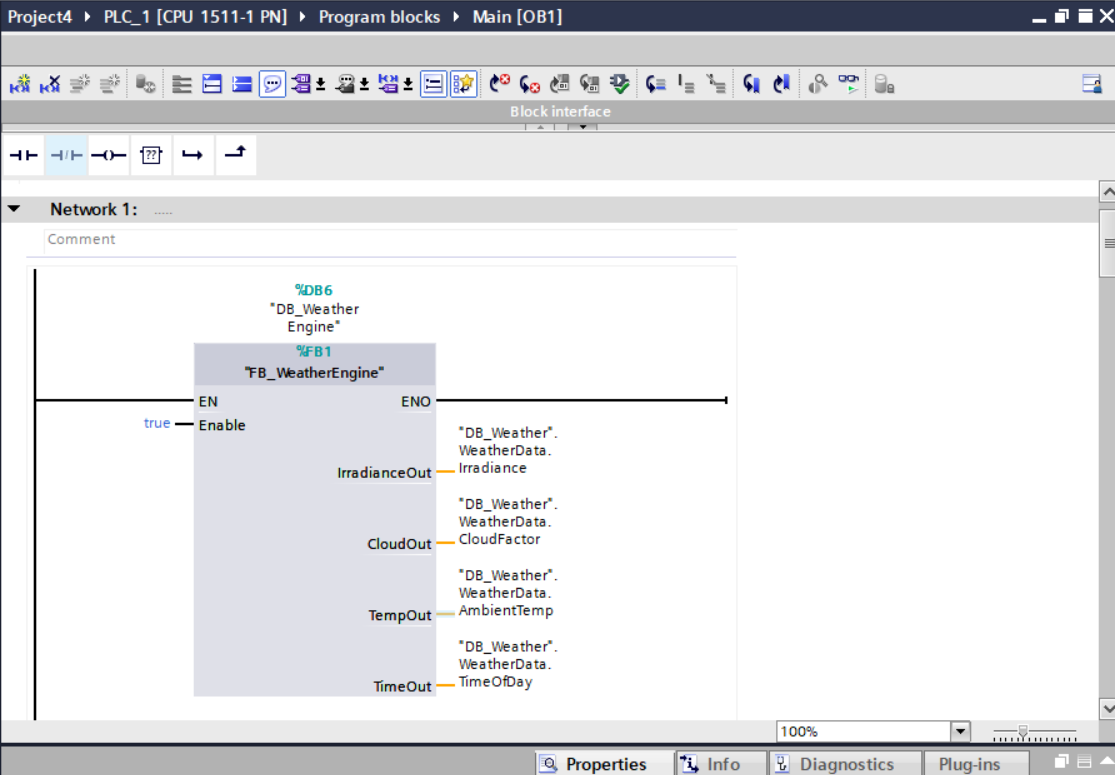Click Close all networks icon
This screenshot has width=1115, height=775.
[x=242, y=84]
